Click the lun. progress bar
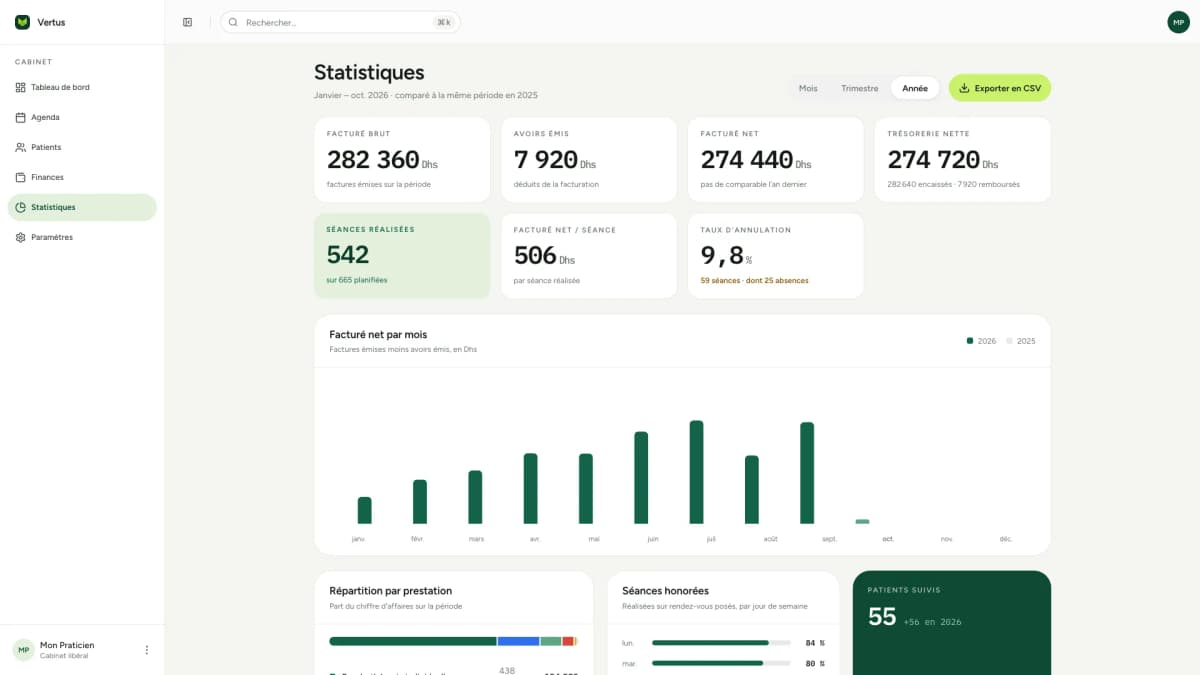This screenshot has width=1200, height=675. (721, 643)
